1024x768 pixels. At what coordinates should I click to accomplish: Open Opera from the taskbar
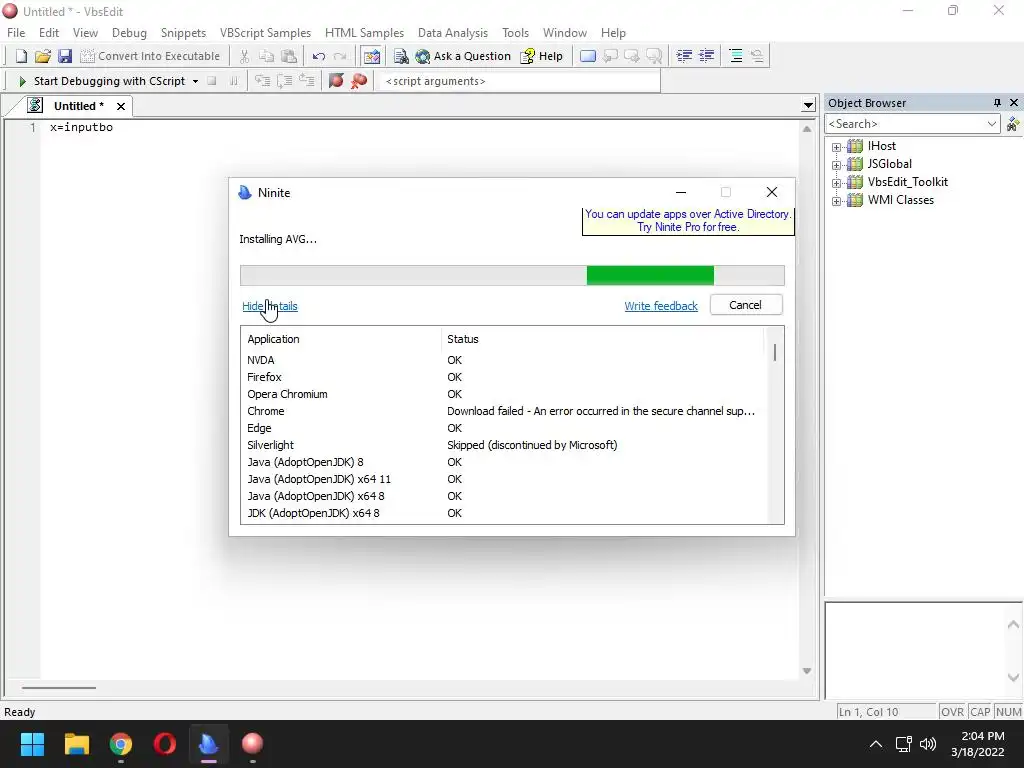point(165,744)
